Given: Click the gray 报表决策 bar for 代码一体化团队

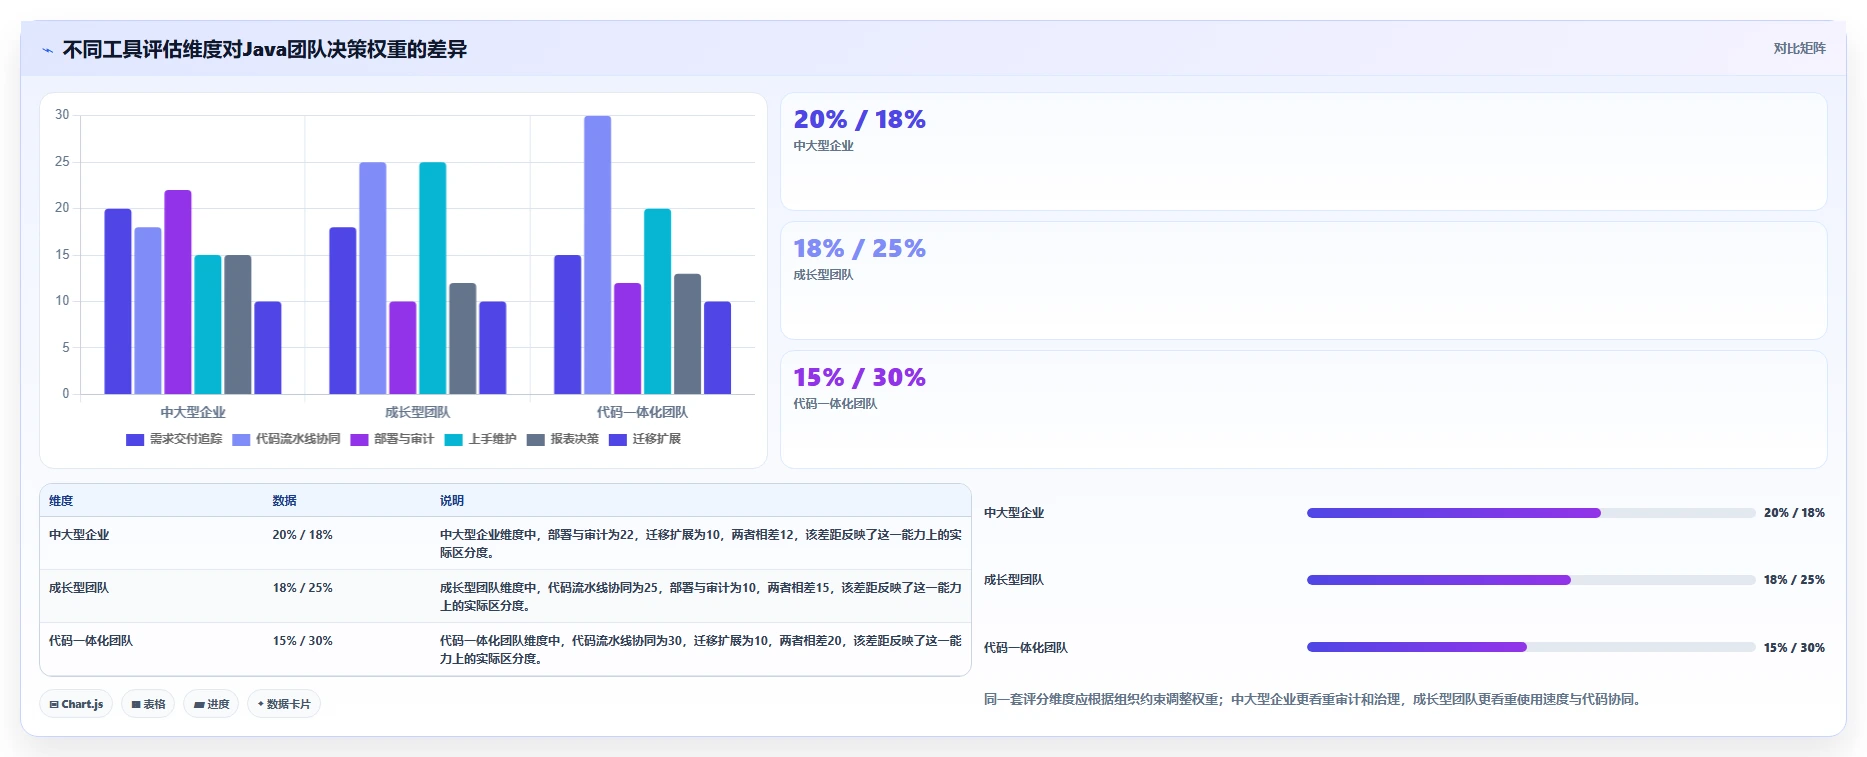Looking at the screenshot, I should (x=688, y=334).
